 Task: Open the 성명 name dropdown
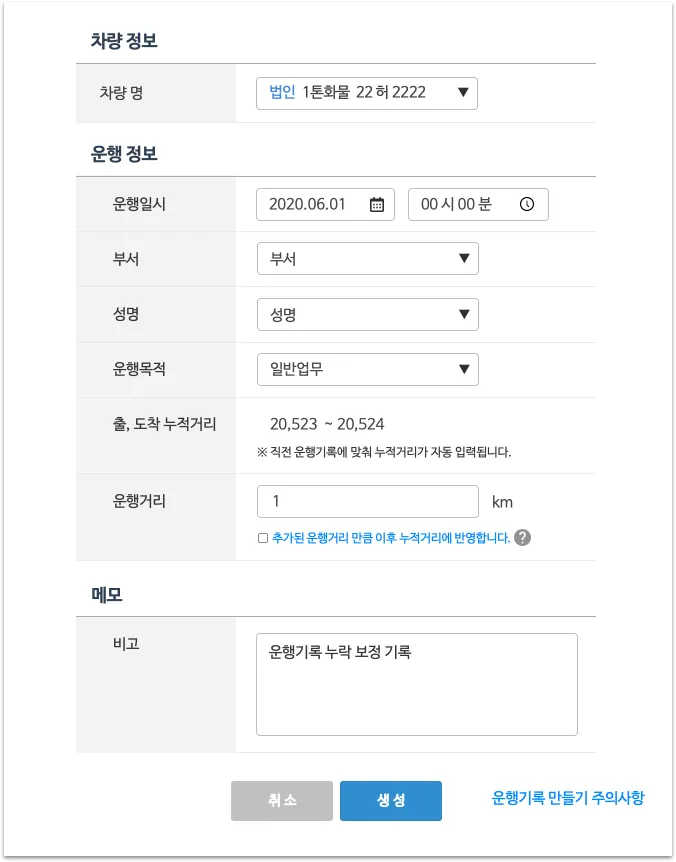coord(367,315)
